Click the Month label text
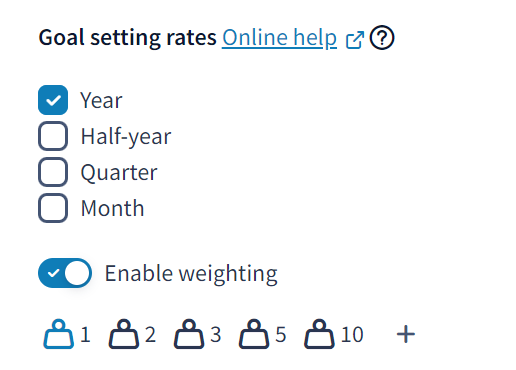The width and height of the screenshot is (516, 370). (x=112, y=208)
